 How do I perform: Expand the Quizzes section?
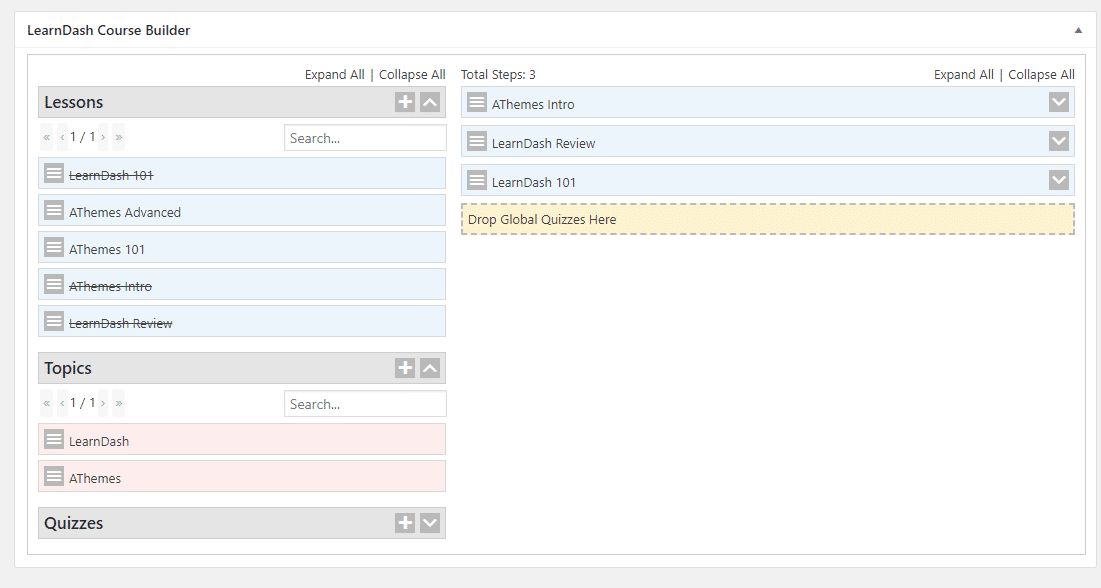point(430,523)
